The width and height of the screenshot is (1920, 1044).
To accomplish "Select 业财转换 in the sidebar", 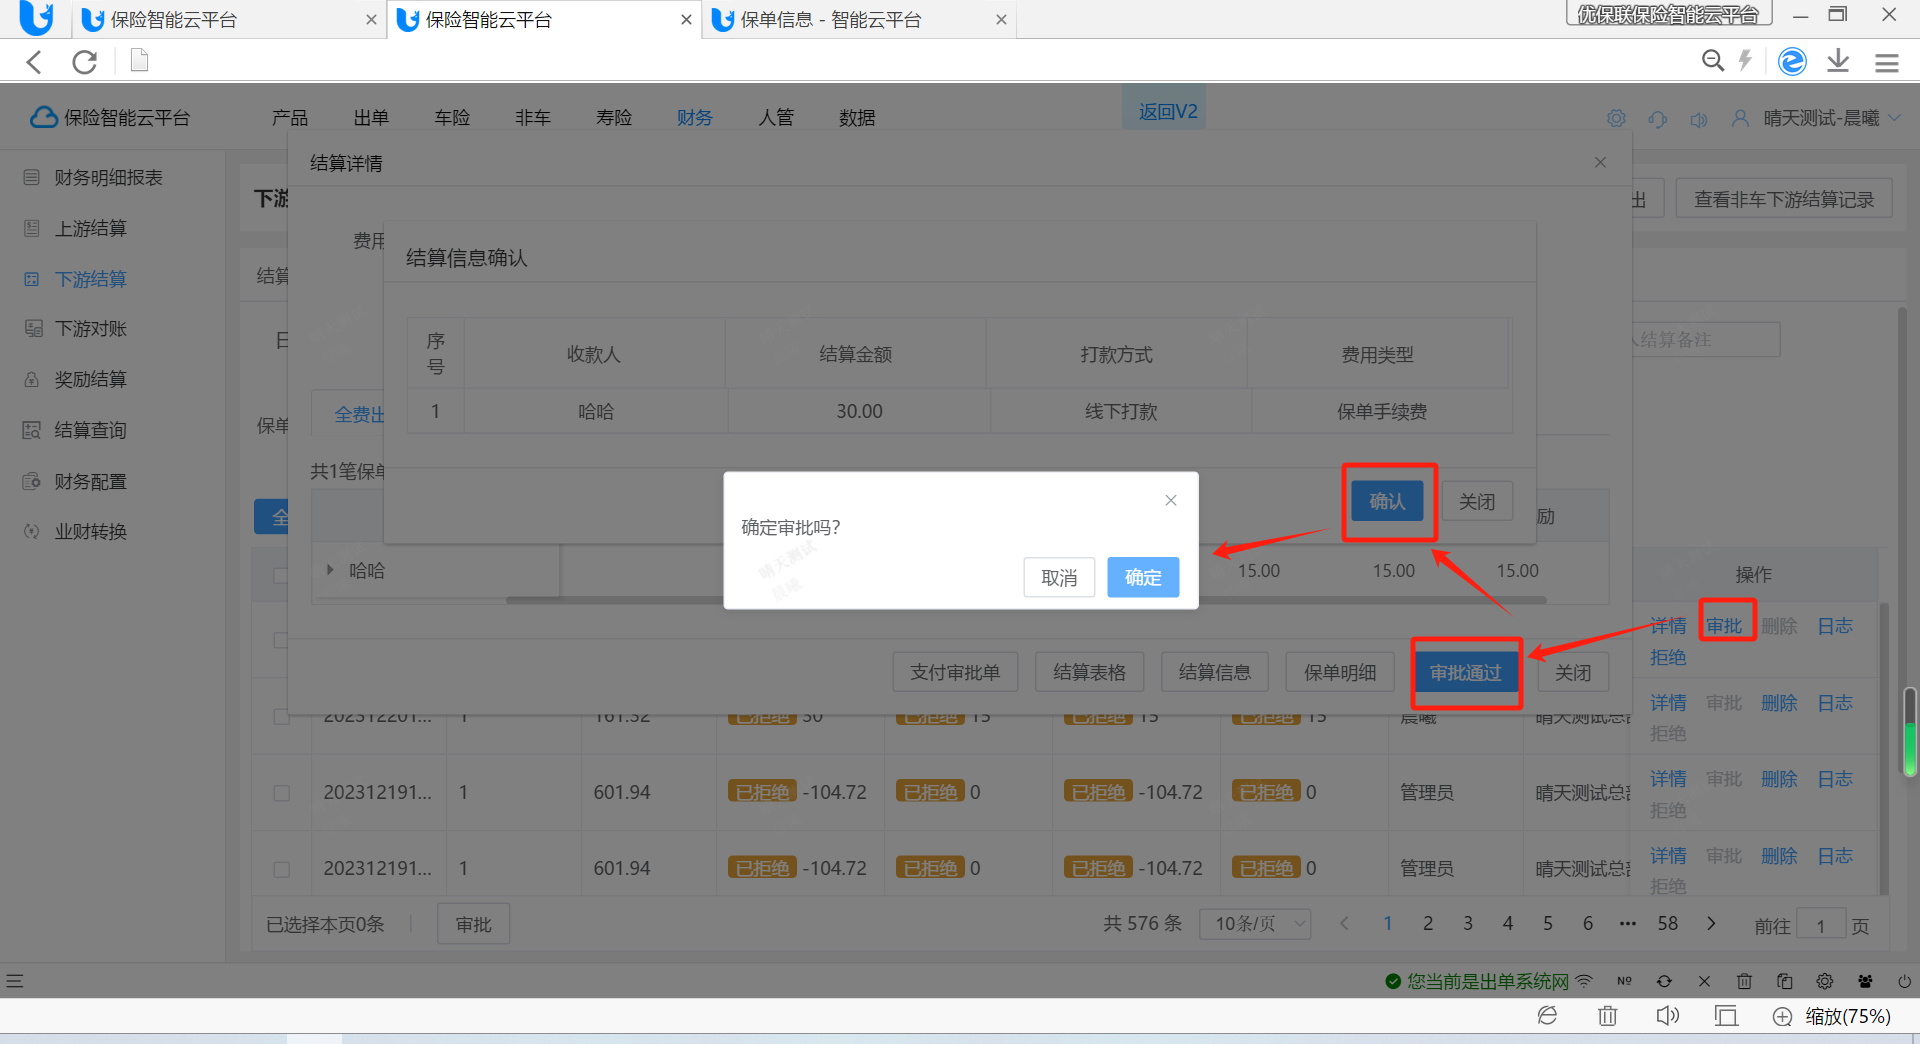I will 90,531.
